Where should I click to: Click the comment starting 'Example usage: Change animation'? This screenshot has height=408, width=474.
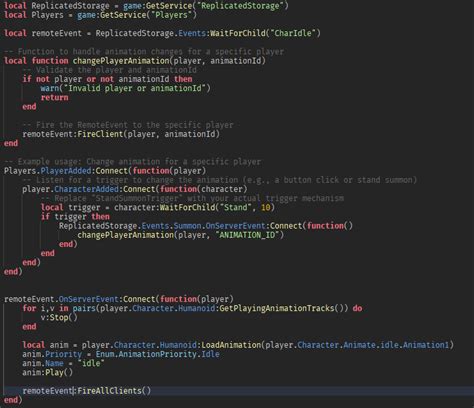point(132,162)
